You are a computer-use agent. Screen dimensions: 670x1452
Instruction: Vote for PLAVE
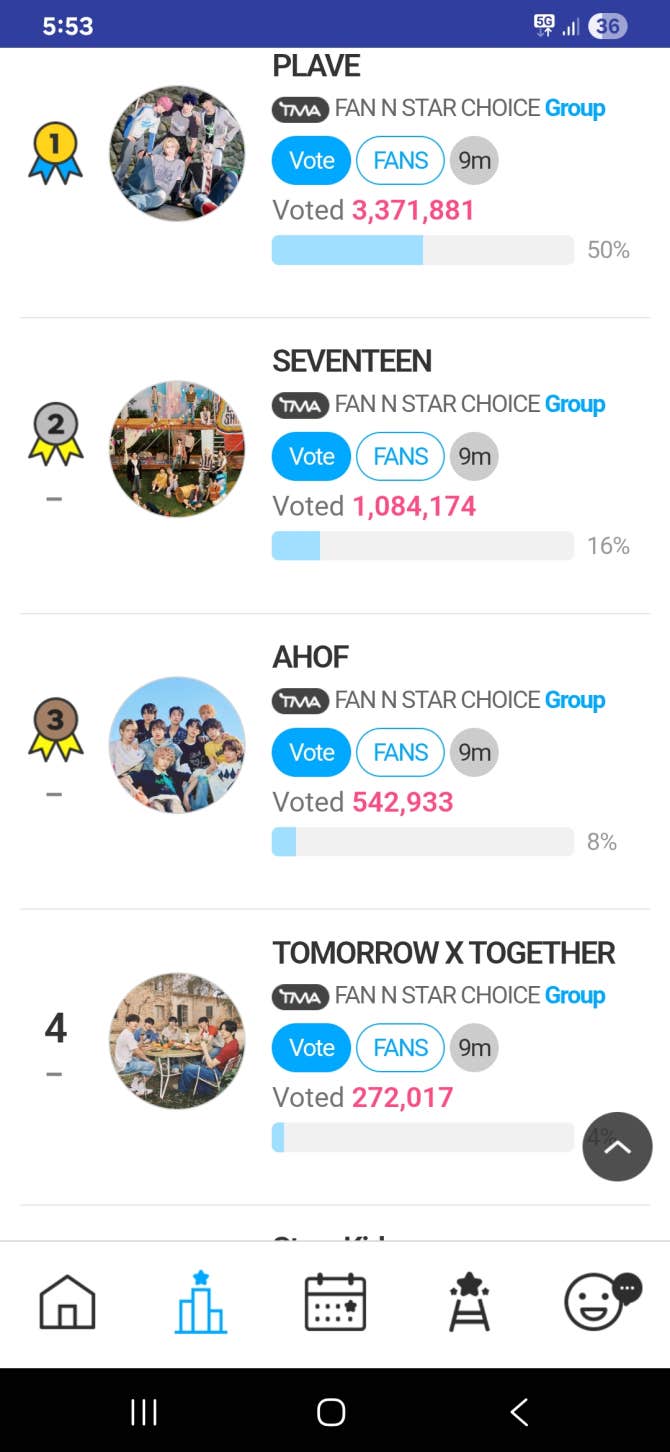[x=311, y=161]
